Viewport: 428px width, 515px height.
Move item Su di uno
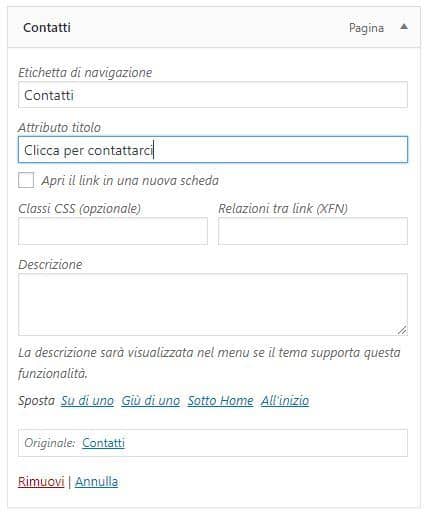pyautogui.click(x=87, y=400)
